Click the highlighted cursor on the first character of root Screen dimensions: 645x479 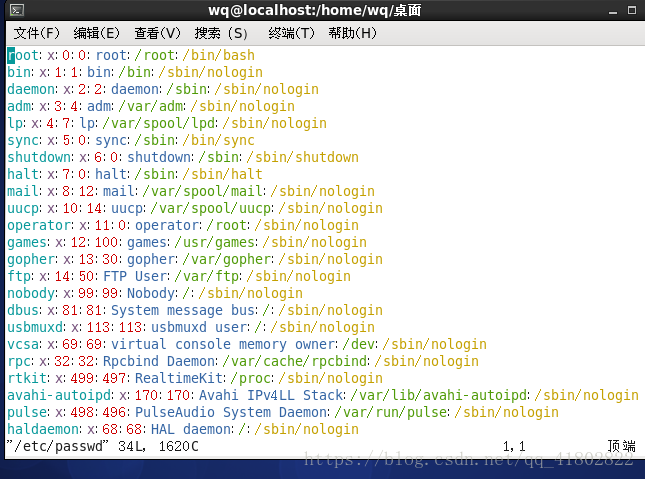pos(11,55)
